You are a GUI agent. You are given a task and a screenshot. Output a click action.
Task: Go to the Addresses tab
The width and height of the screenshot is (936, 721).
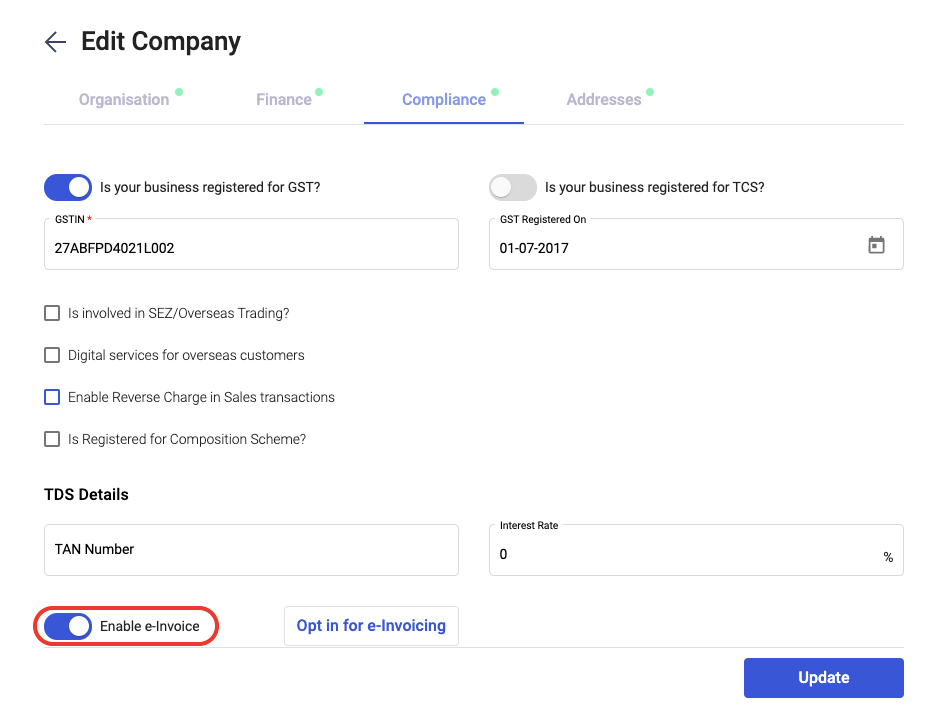click(604, 100)
